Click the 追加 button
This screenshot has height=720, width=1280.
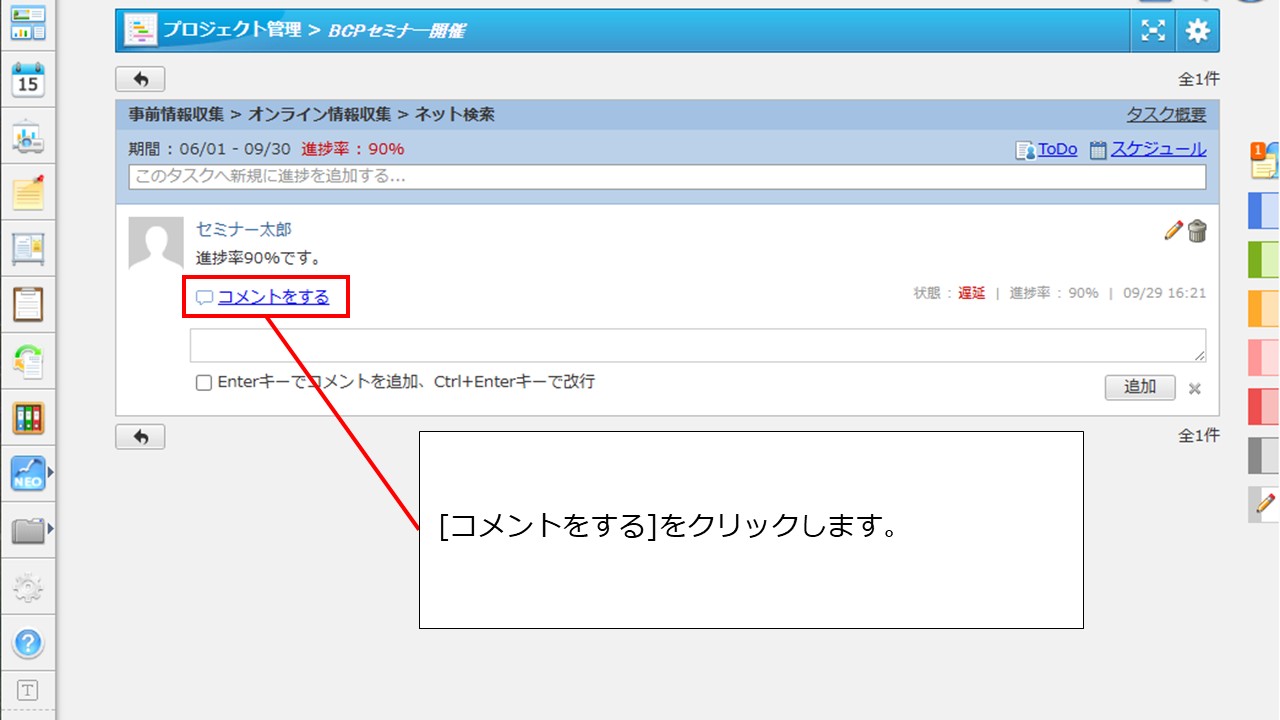pos(1140,387)
